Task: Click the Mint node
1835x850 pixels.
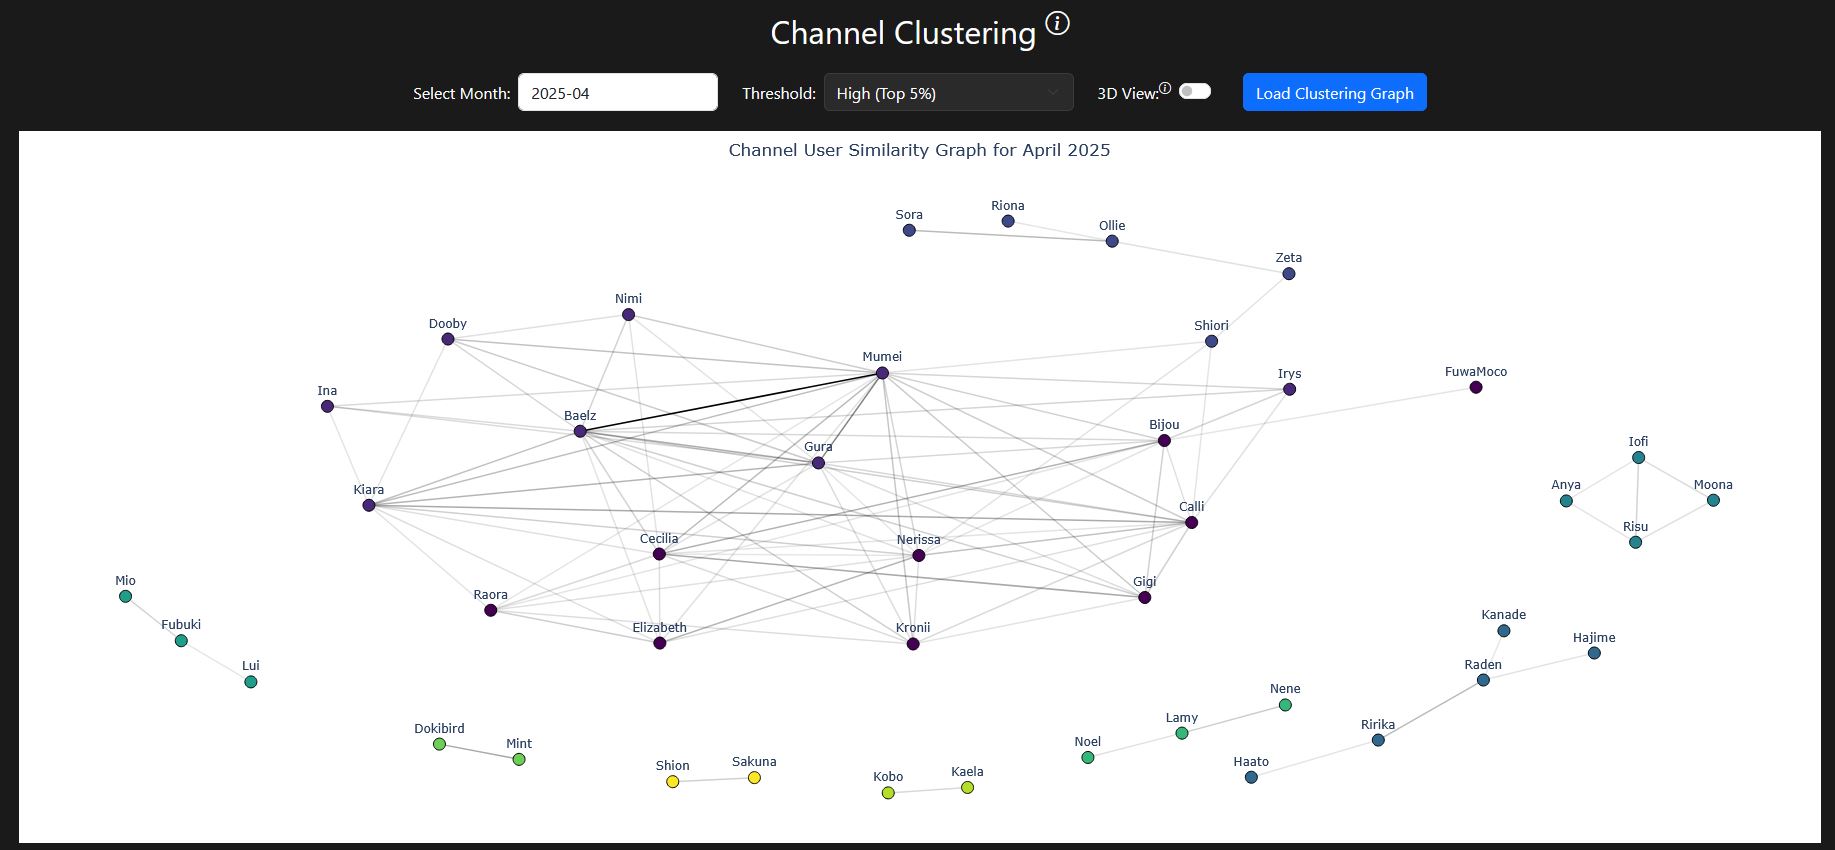Action: click(518, 759)
